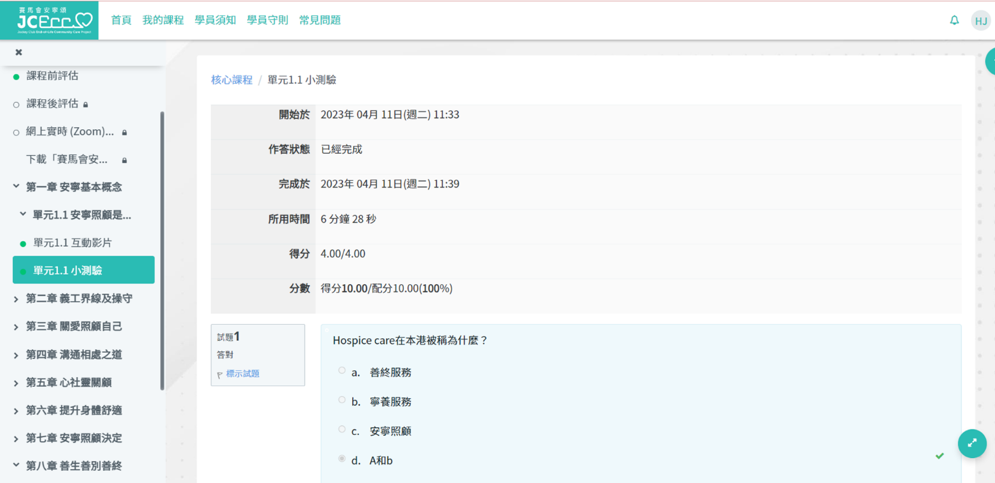This screenshot has height=483, width=995.
Task: Open 常見問題 in top navigation
Action: pyautogui.click(x=319, y=20)
